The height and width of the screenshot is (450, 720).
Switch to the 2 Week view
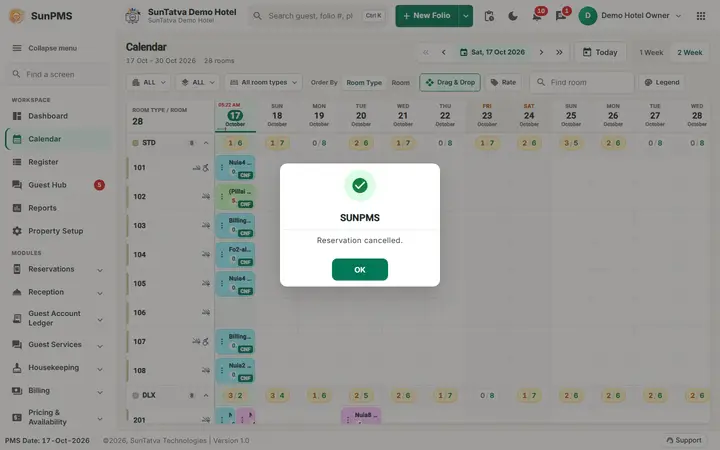pyautogui.click(x=690, y=52)
